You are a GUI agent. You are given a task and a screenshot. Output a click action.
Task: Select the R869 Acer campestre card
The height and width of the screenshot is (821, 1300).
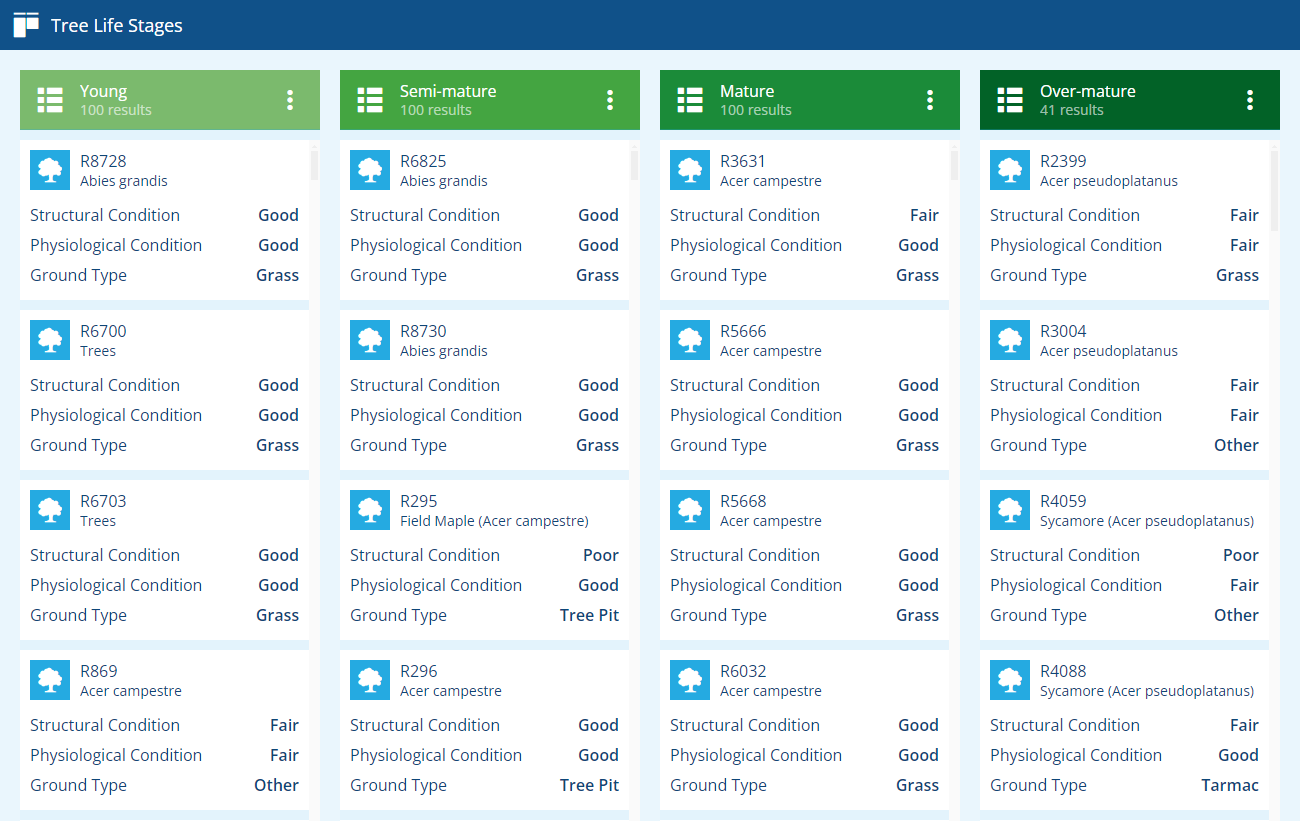(164, 730)
